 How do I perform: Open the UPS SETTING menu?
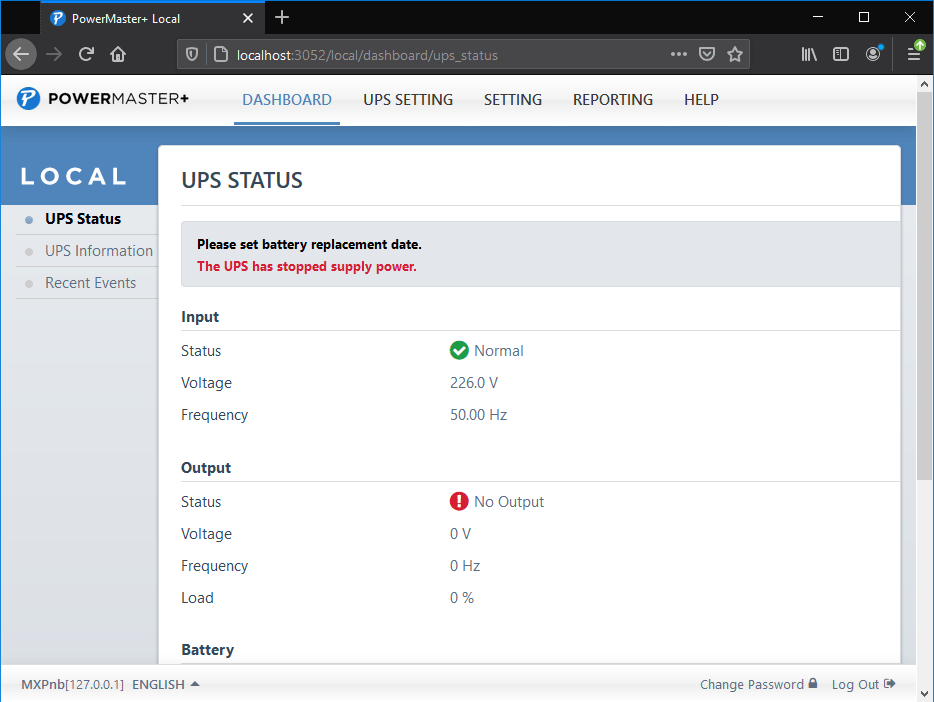(408, 100)
